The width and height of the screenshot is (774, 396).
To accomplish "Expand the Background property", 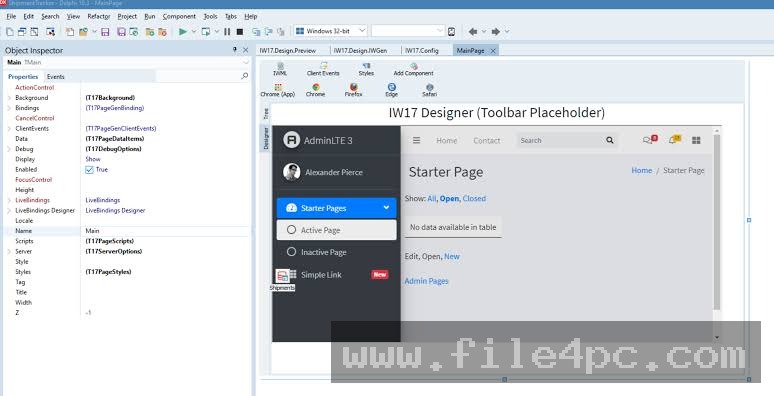I will [9, 98].
